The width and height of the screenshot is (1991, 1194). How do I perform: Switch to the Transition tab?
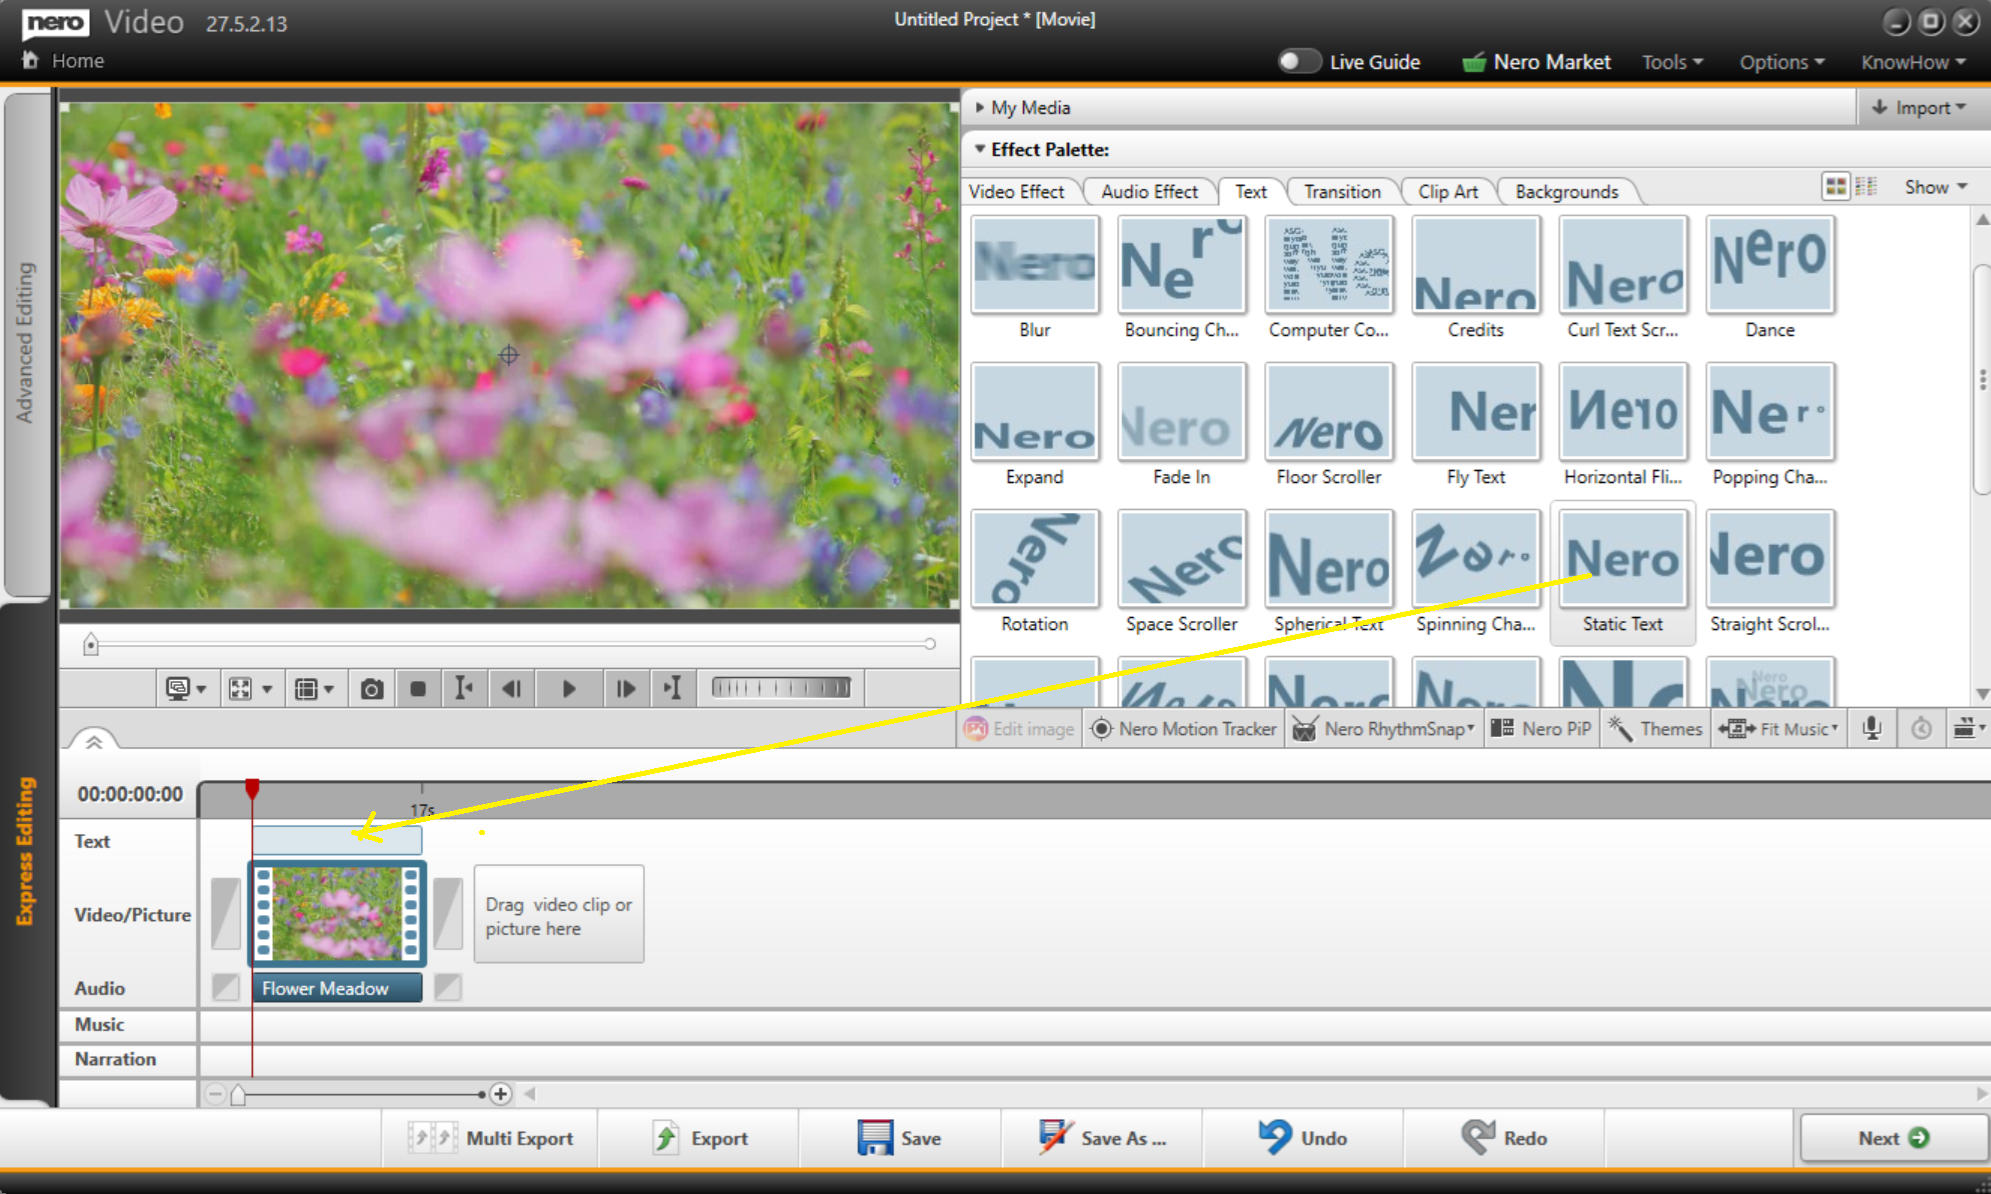[1341, 192]
